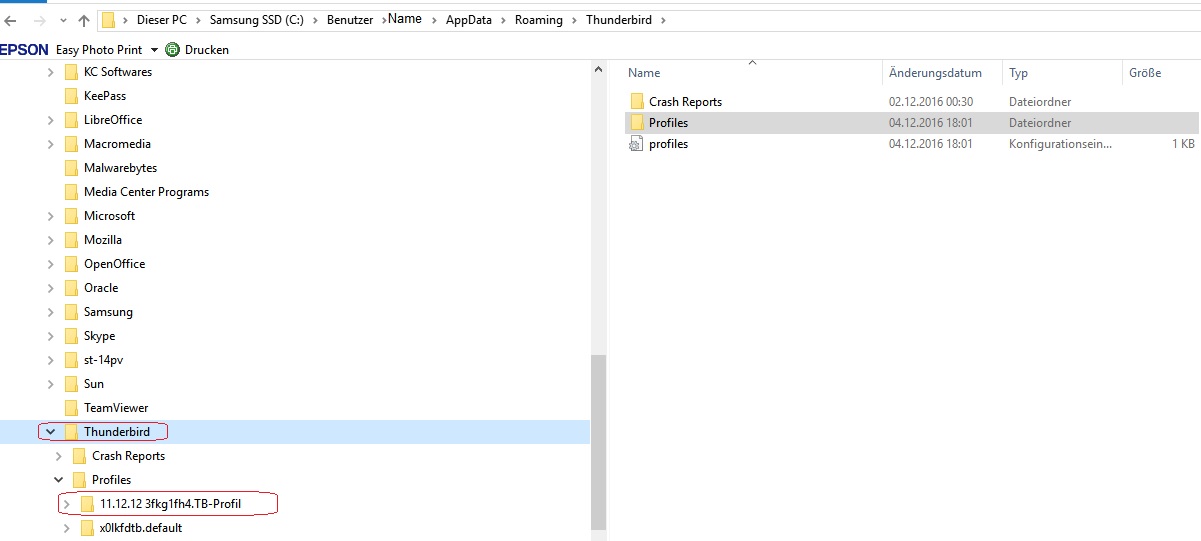Select LibreOffice tree item
Screen dimensions: 1201x541
coord(113,120)
